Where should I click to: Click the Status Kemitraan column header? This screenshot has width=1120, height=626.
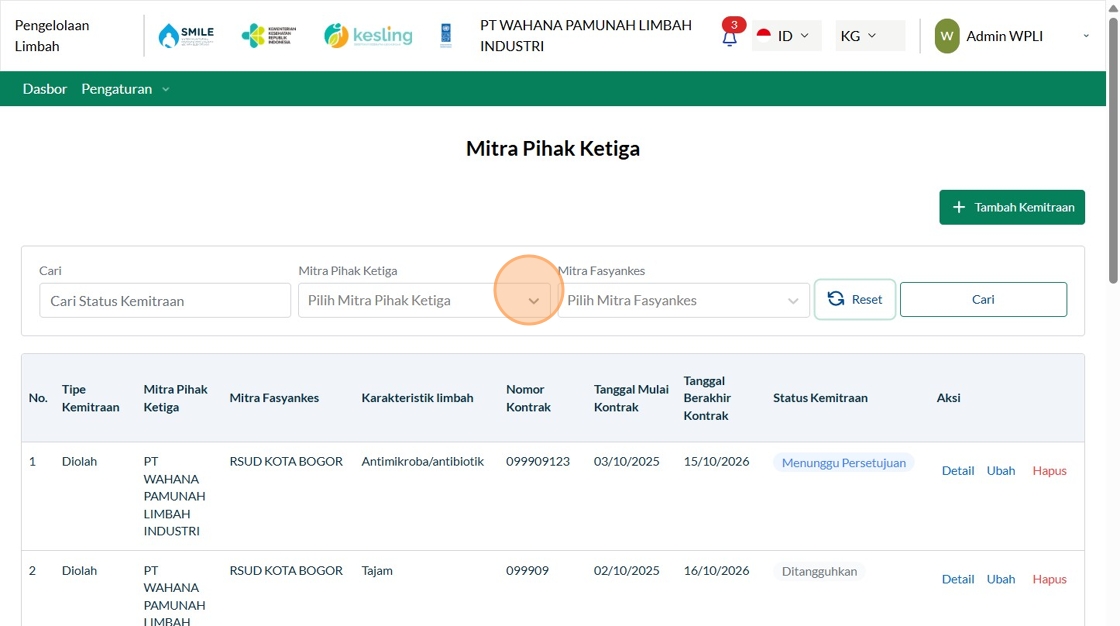pos(820,397)
